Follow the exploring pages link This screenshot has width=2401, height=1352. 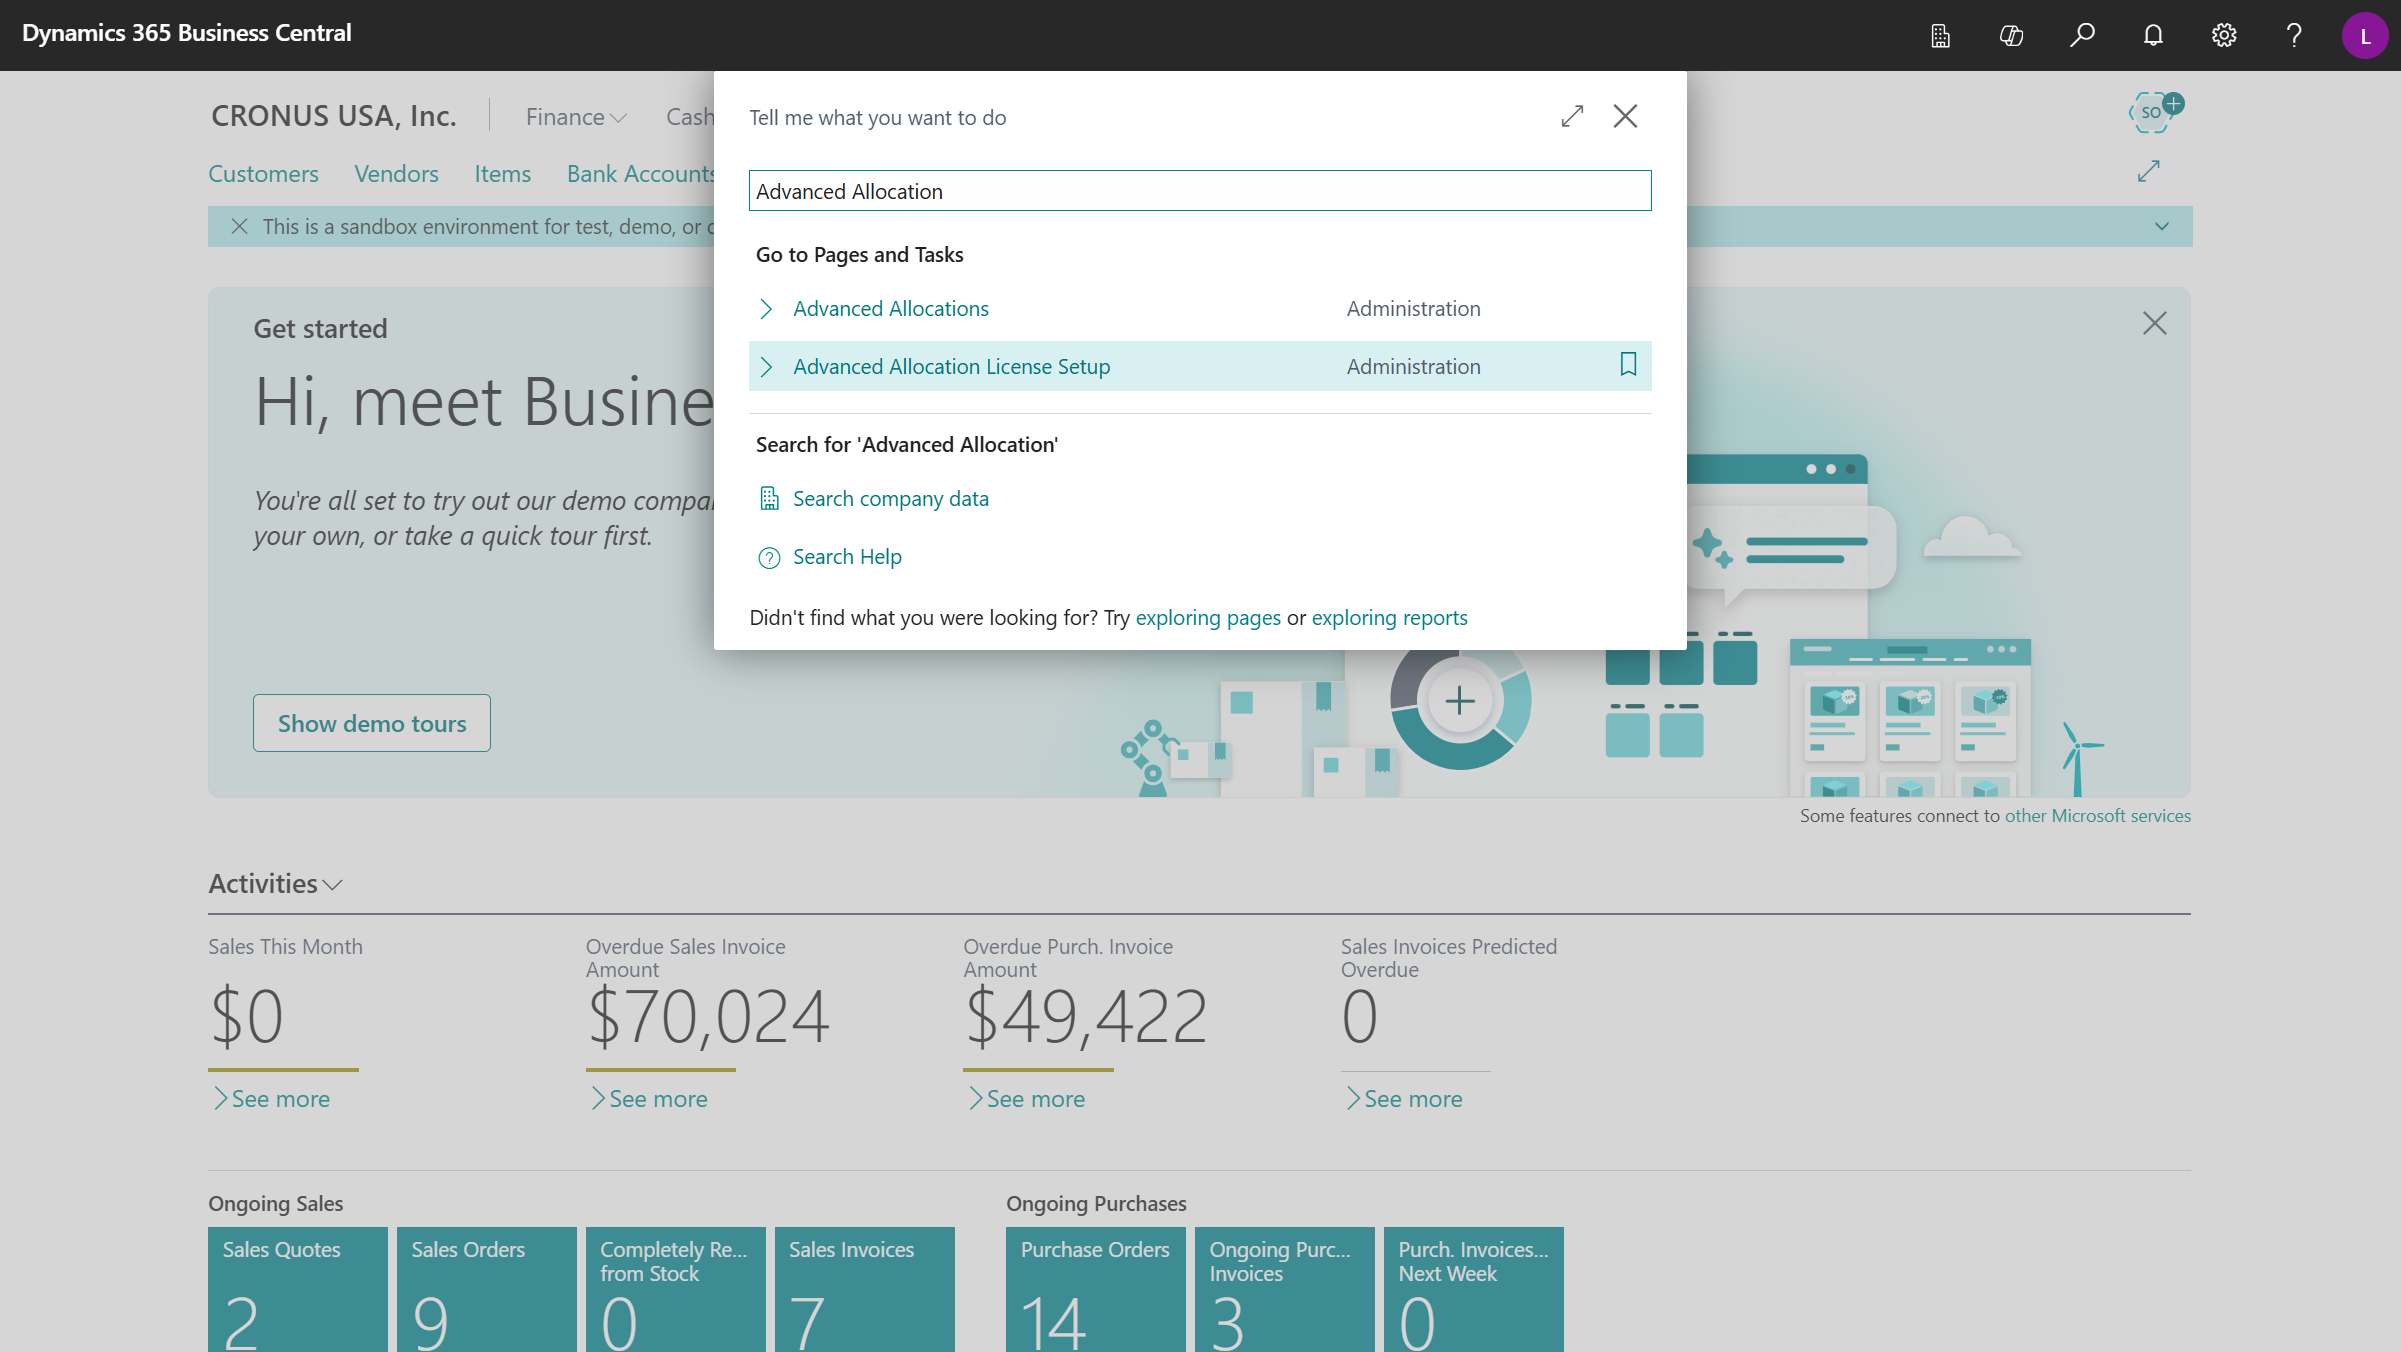[1207, 618]
